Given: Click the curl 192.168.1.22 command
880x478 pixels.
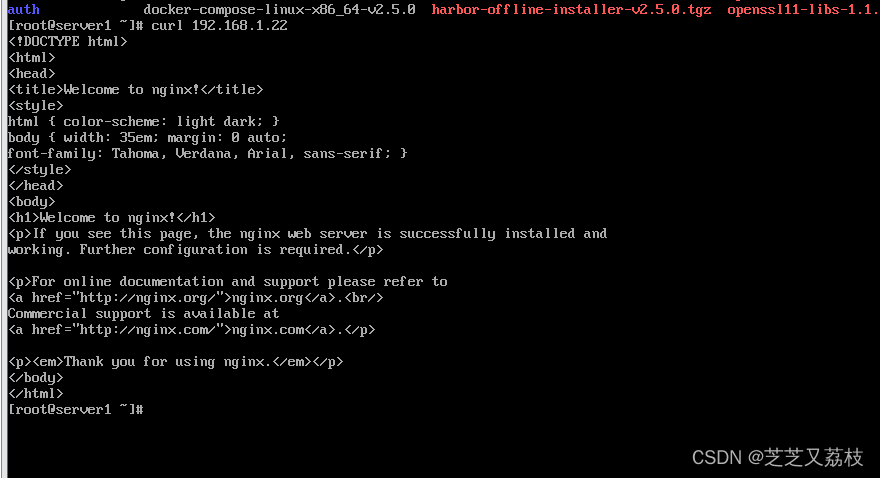Looking at the screenshot, I should point(219,25).
